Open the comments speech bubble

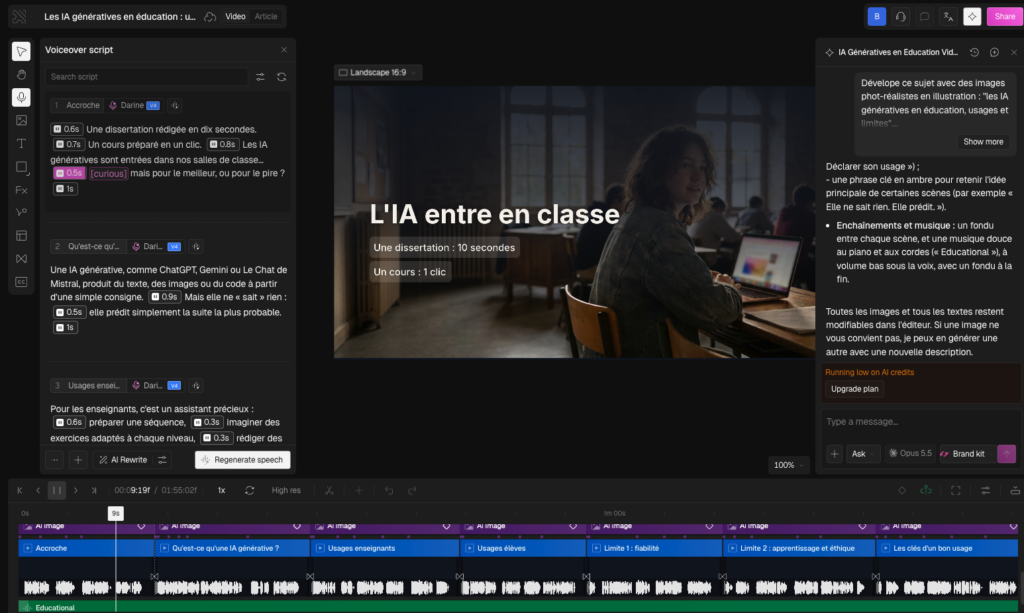(924, 16)
